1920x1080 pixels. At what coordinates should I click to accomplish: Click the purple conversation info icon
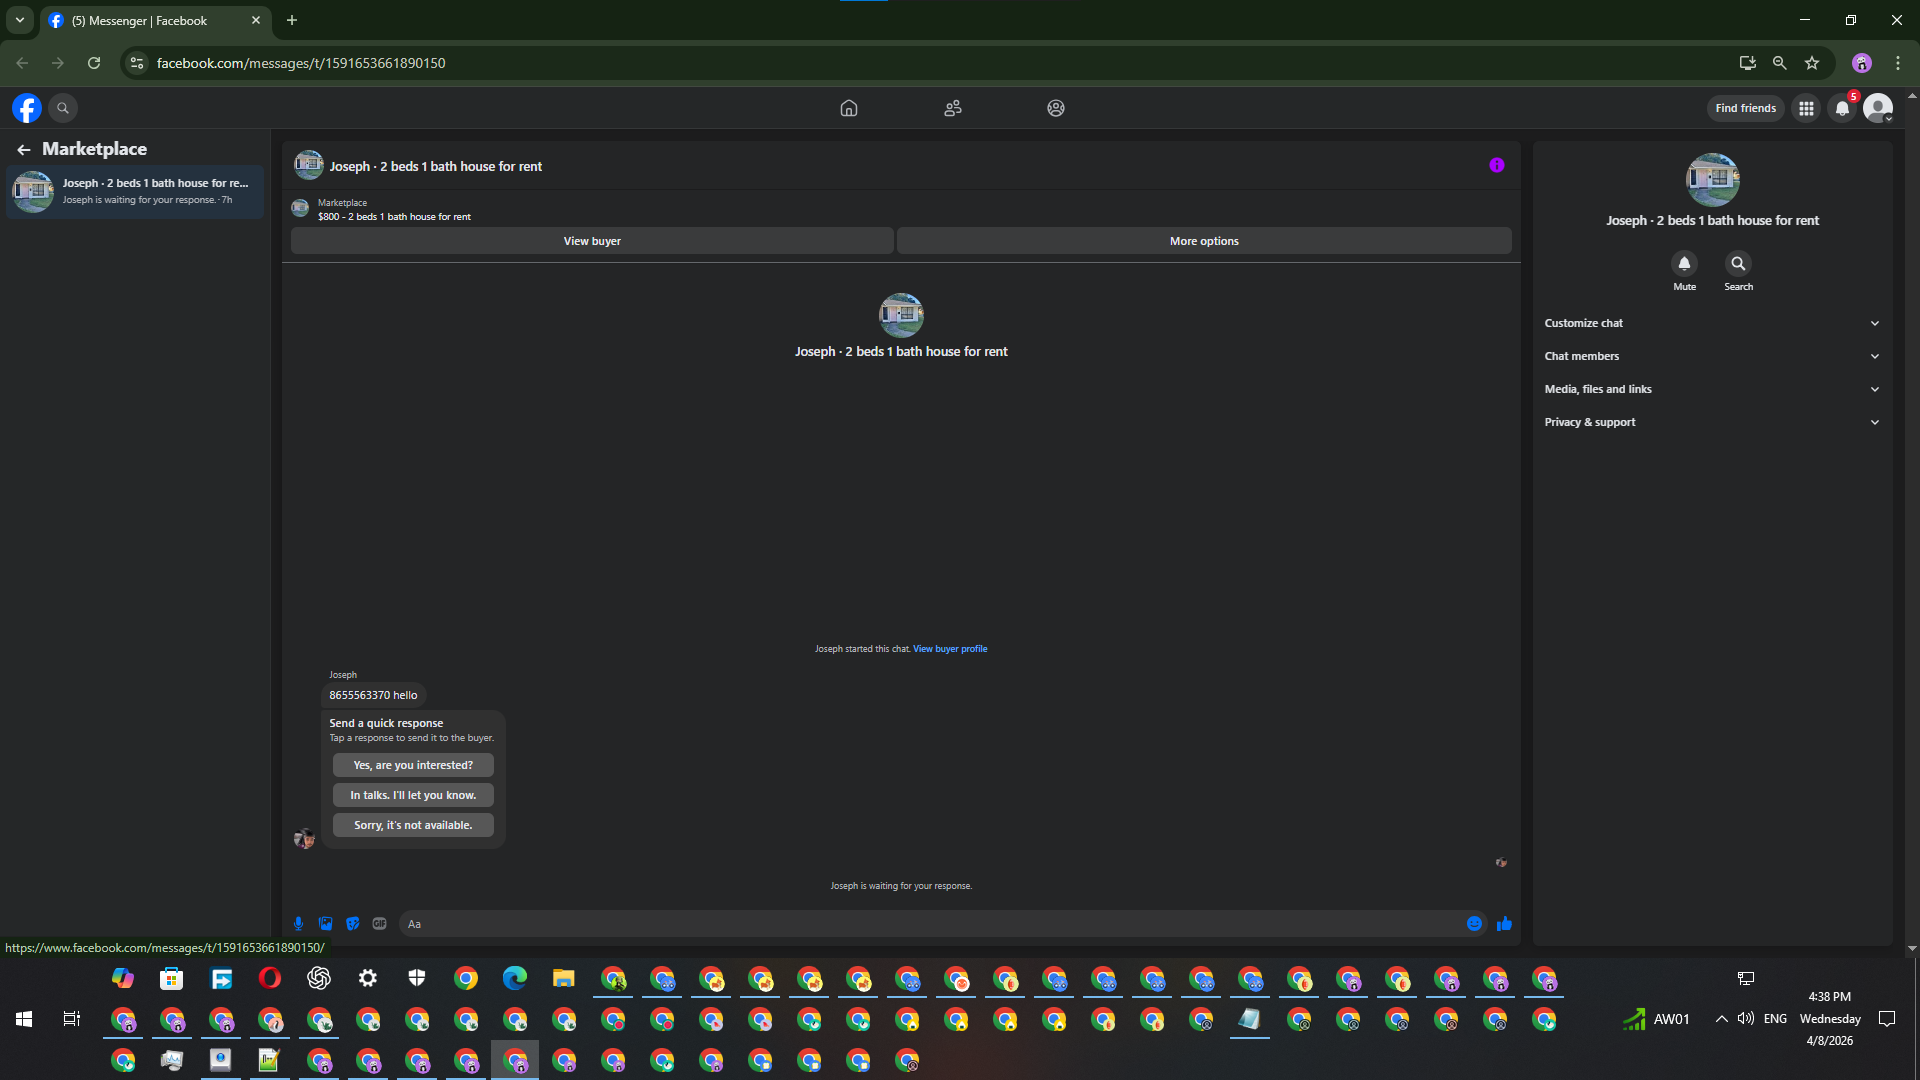[1496, 166]
